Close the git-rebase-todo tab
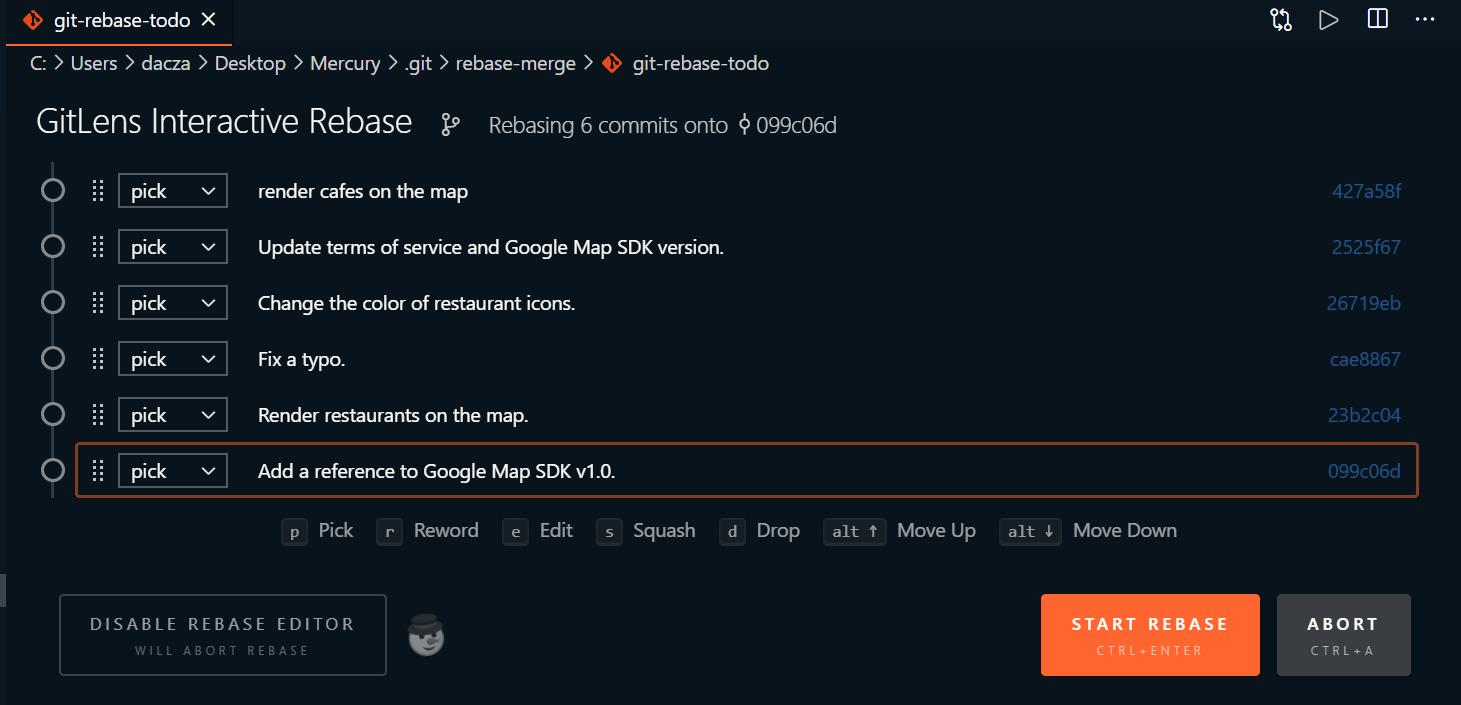Image resolution: width=1461 pixels, height=705 pixels. (x=209, y=20)
